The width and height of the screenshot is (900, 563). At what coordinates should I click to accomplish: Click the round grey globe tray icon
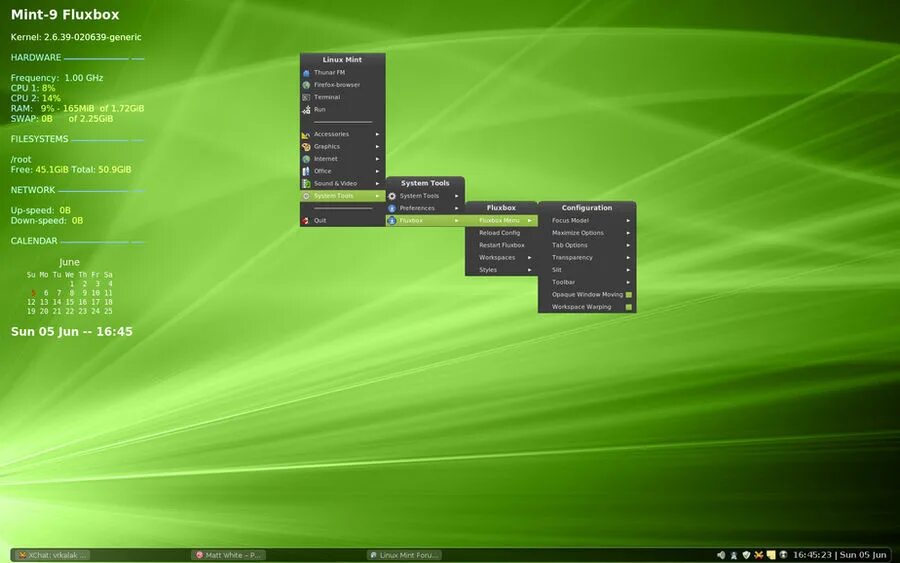[x=783, y=555]
